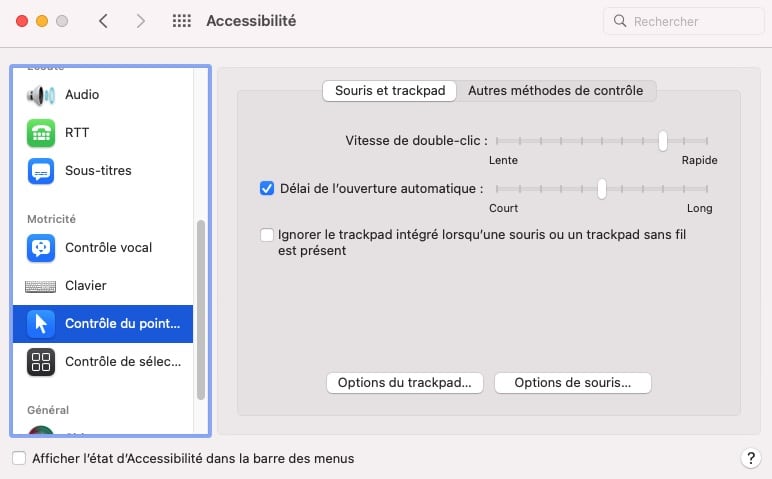
Task: Select the Clavier keyboard icon
Action: [x=40, y=286]
